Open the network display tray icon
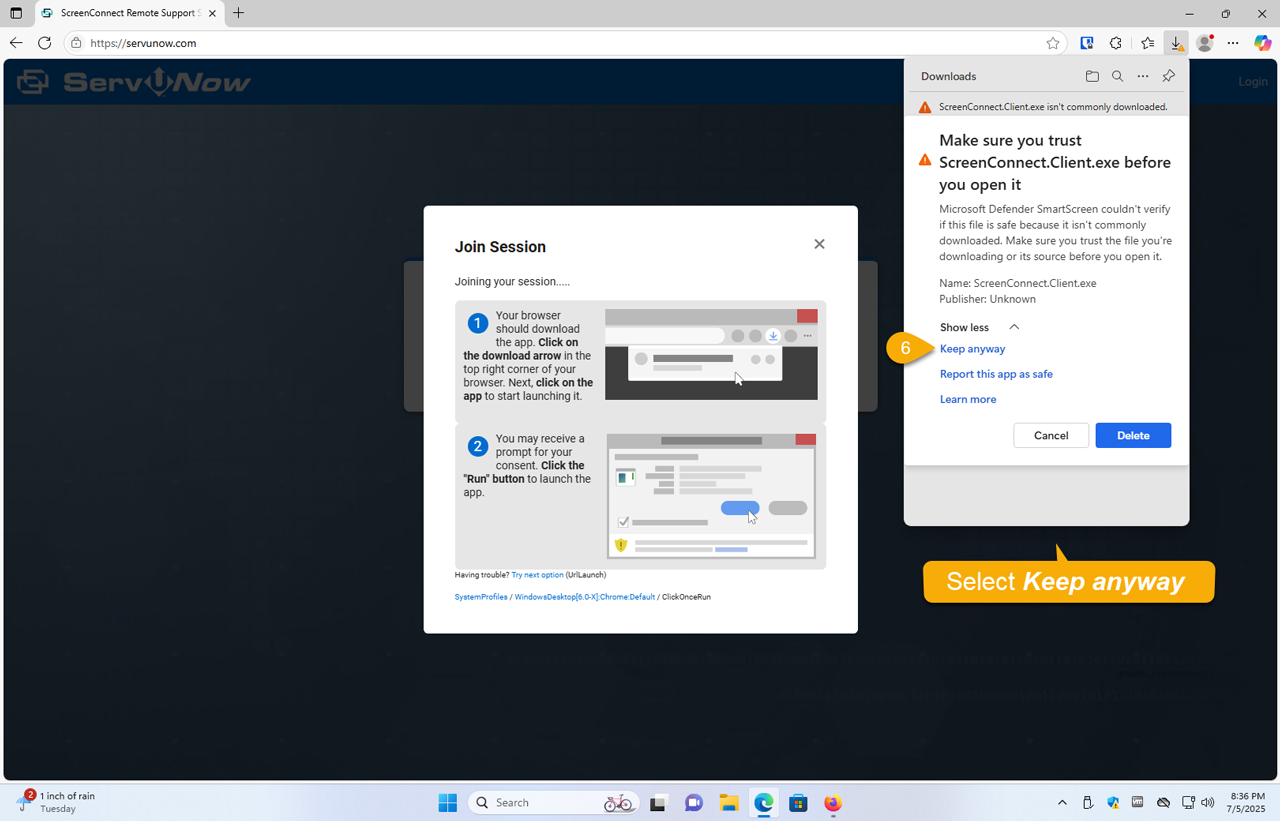Image resolution: width=1280 pixels, height=821 pixels. pyautogui.click(x=1187, y=803)
